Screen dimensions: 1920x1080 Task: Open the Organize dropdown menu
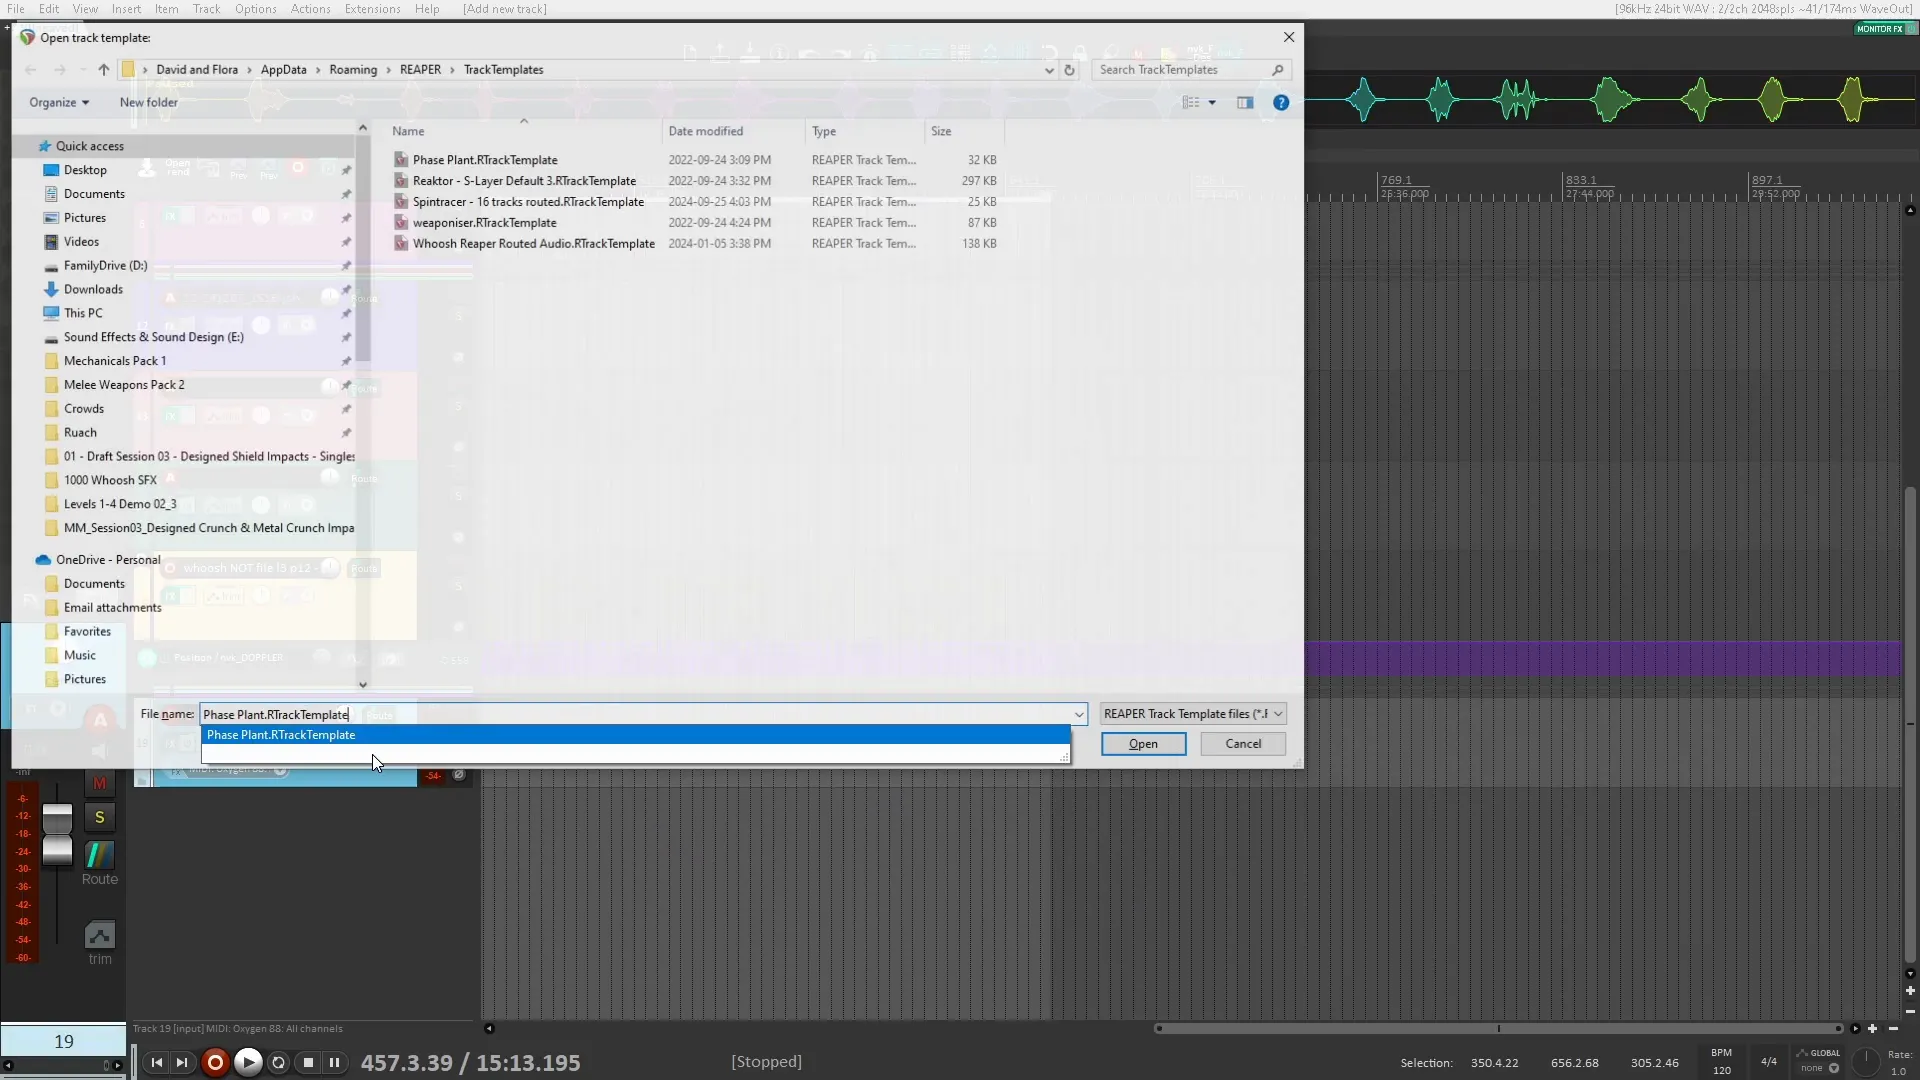tap(59, 102)
